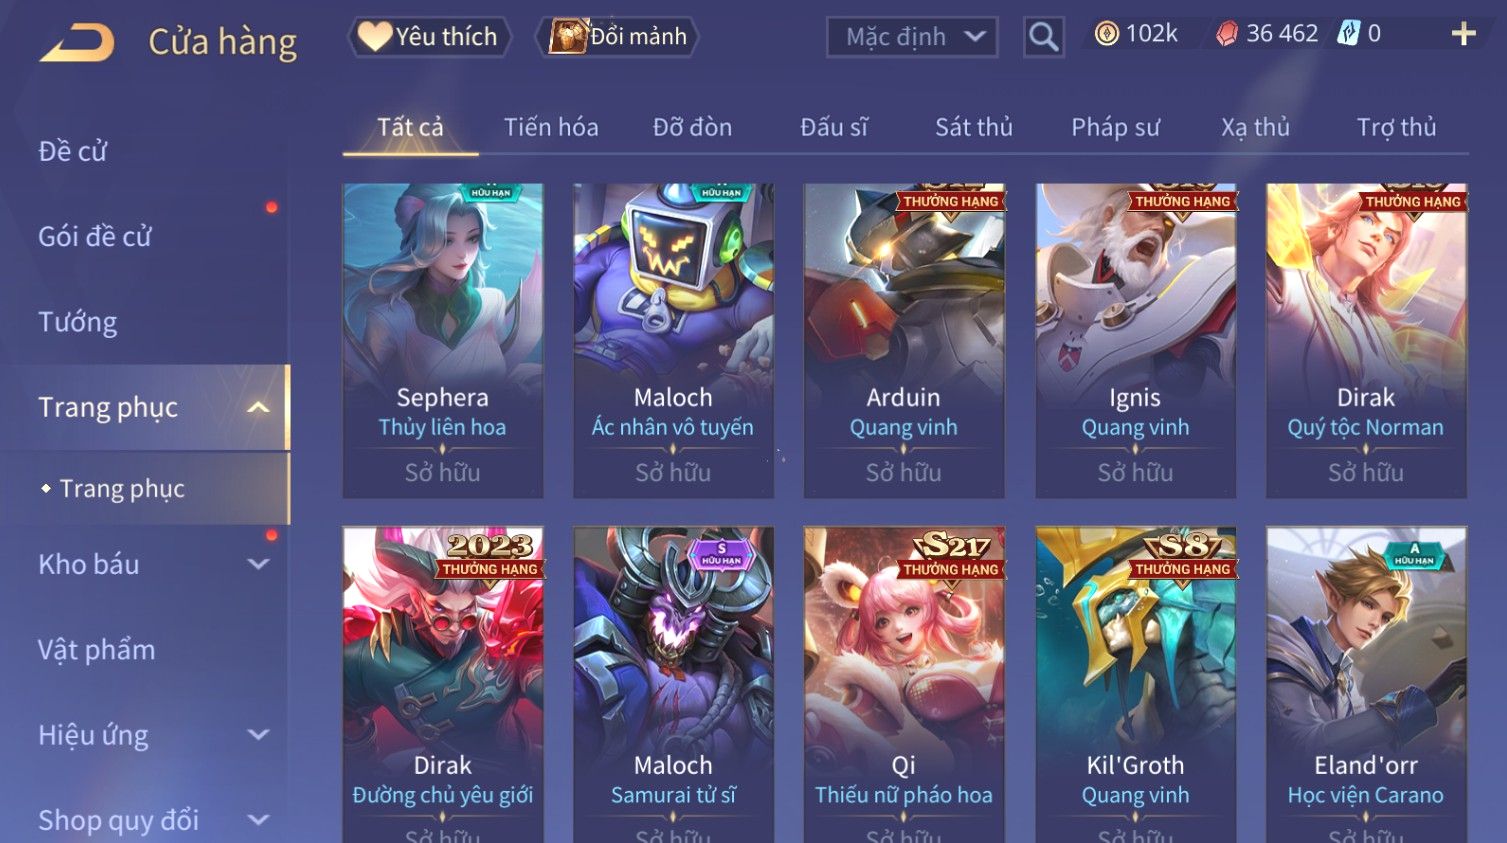Image resolution: width=1507 pixels, height=843 pixels.
Task: Go back using the golden arrow icon
Action: click(x=77, y=43)
